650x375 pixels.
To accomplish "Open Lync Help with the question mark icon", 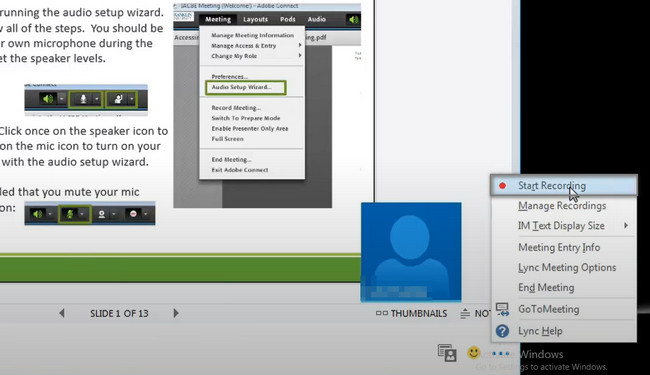I will (564, 331).
